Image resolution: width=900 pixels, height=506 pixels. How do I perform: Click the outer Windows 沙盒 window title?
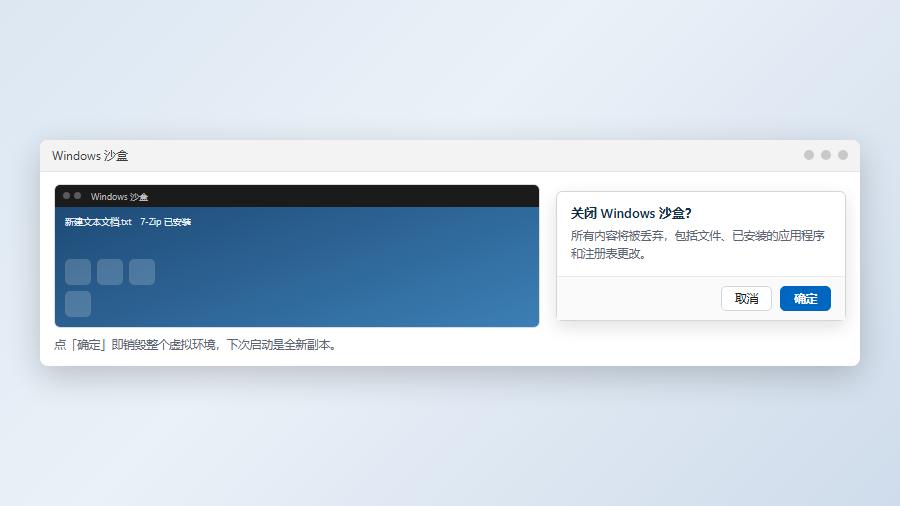[x=90, y=156]
